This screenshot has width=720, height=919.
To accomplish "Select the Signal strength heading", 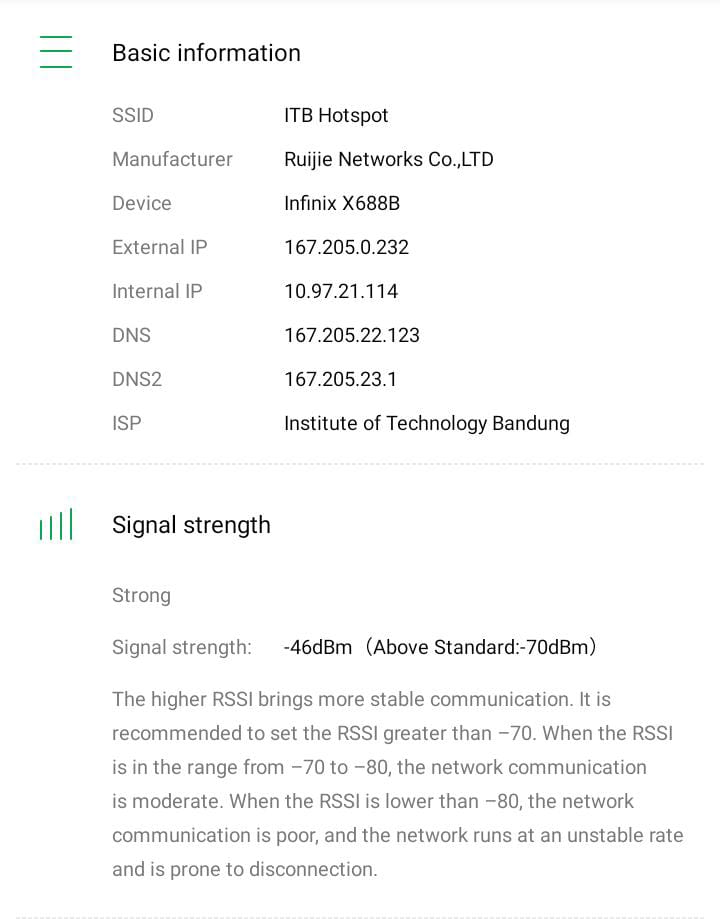I will (x=191, y=525).
